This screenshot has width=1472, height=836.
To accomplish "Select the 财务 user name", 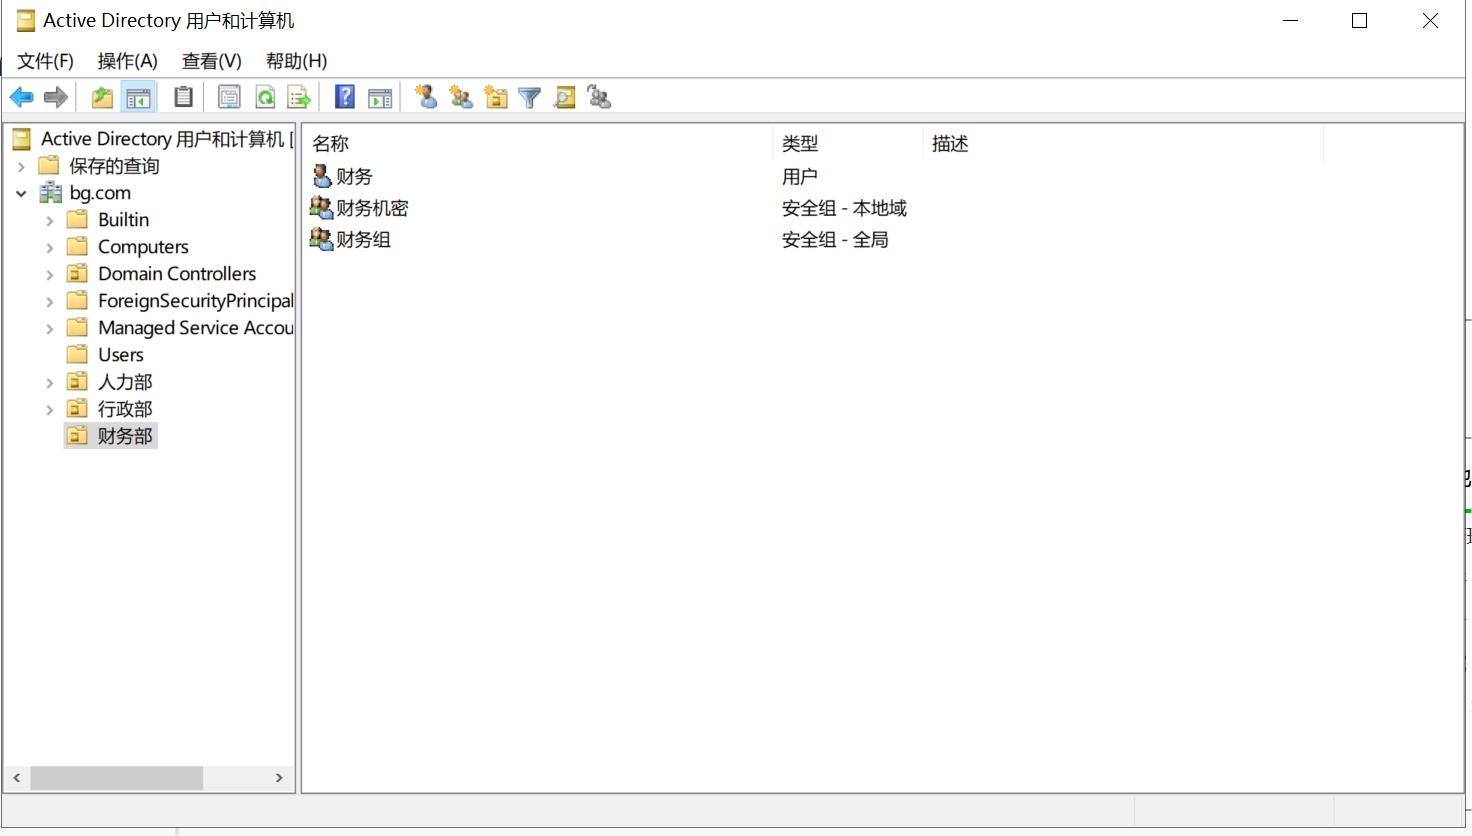I will 354,177.
